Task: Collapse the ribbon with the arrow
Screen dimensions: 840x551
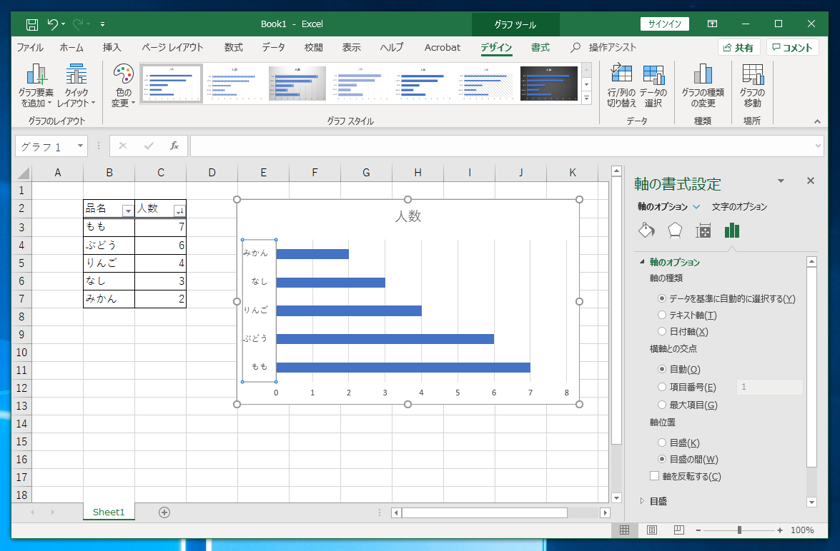Action: click(817, 122)
